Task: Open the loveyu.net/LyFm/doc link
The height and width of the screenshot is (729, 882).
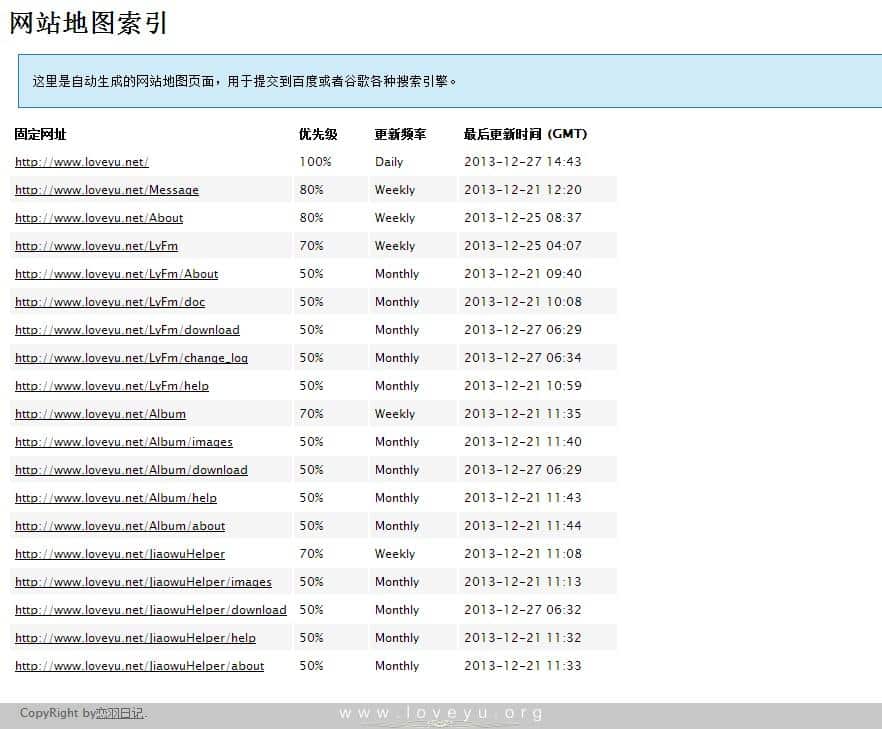Action: click(110, 302)
